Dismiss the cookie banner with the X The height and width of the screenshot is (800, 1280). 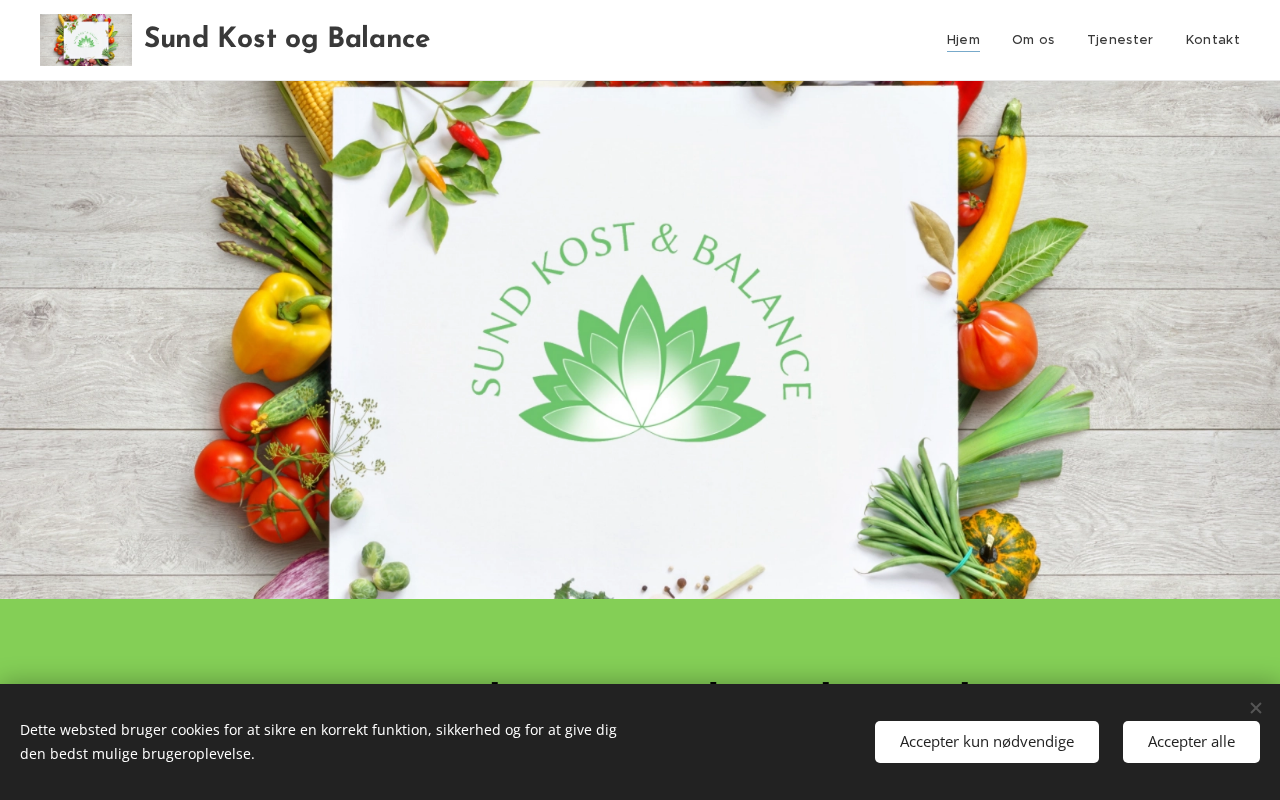pyautogui.click(x=1256, y=708)
